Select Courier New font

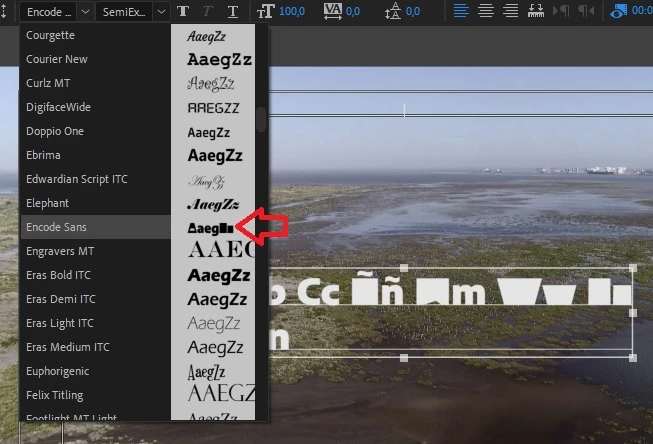[x=95, y=59]
